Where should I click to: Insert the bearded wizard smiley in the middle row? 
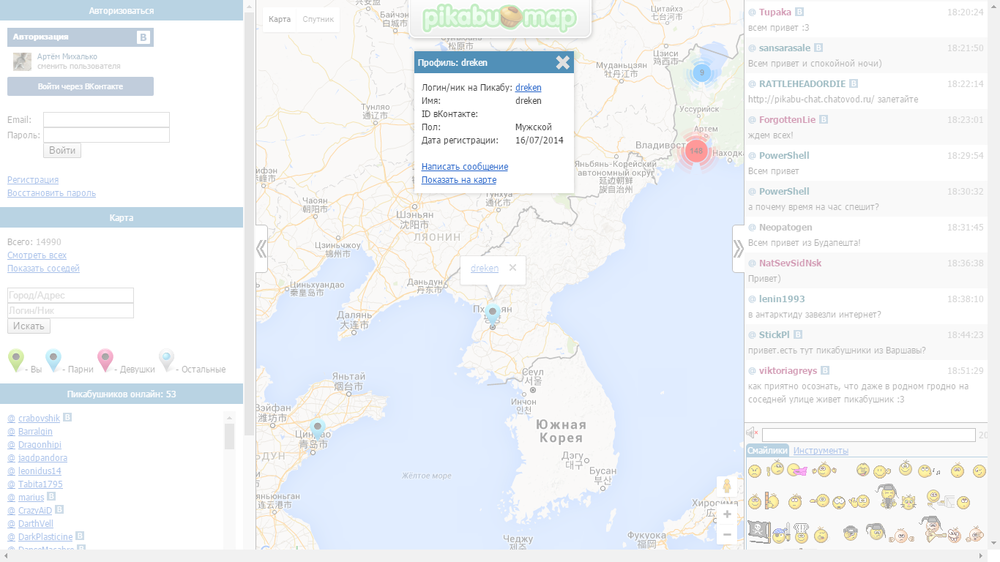pyautogui.click(x=888, y=497)
